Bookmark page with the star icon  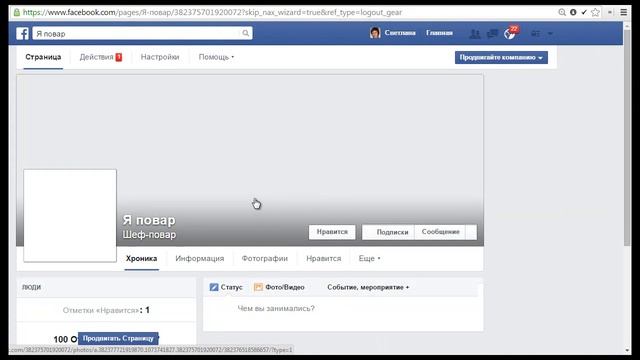[x=596, y=12]
